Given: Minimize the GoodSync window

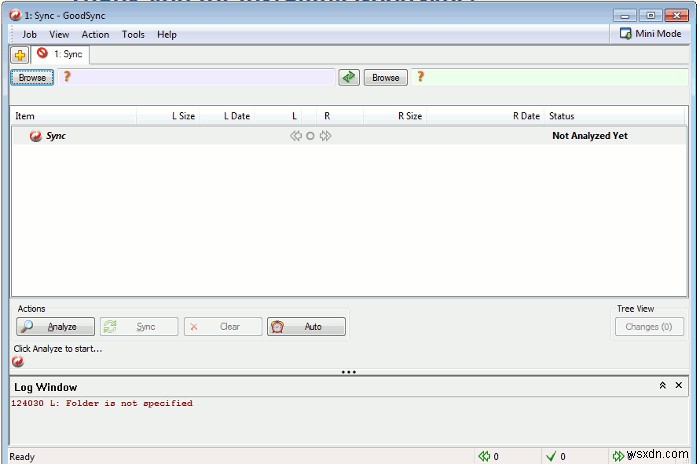Looking at the screenshot, I should click(625, 16).
